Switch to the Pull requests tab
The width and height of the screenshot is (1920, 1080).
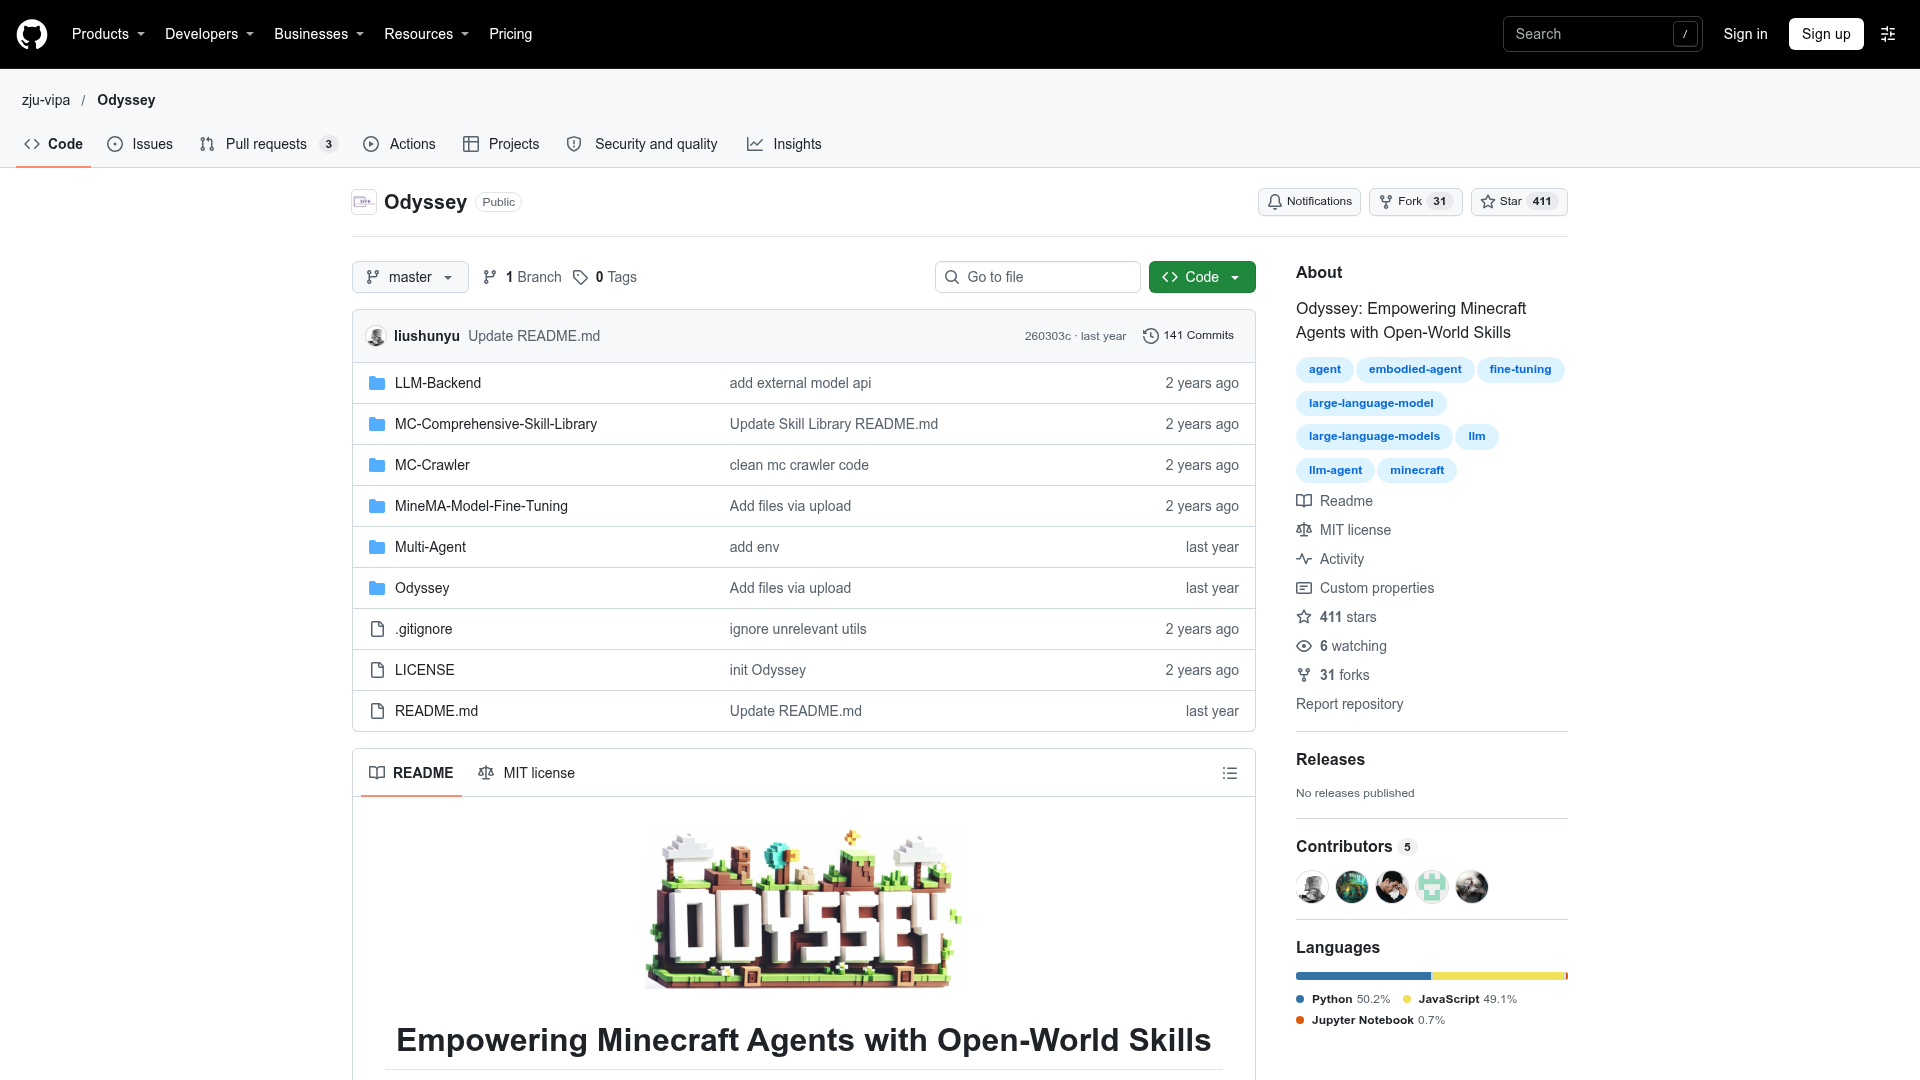tap(269, 144)
